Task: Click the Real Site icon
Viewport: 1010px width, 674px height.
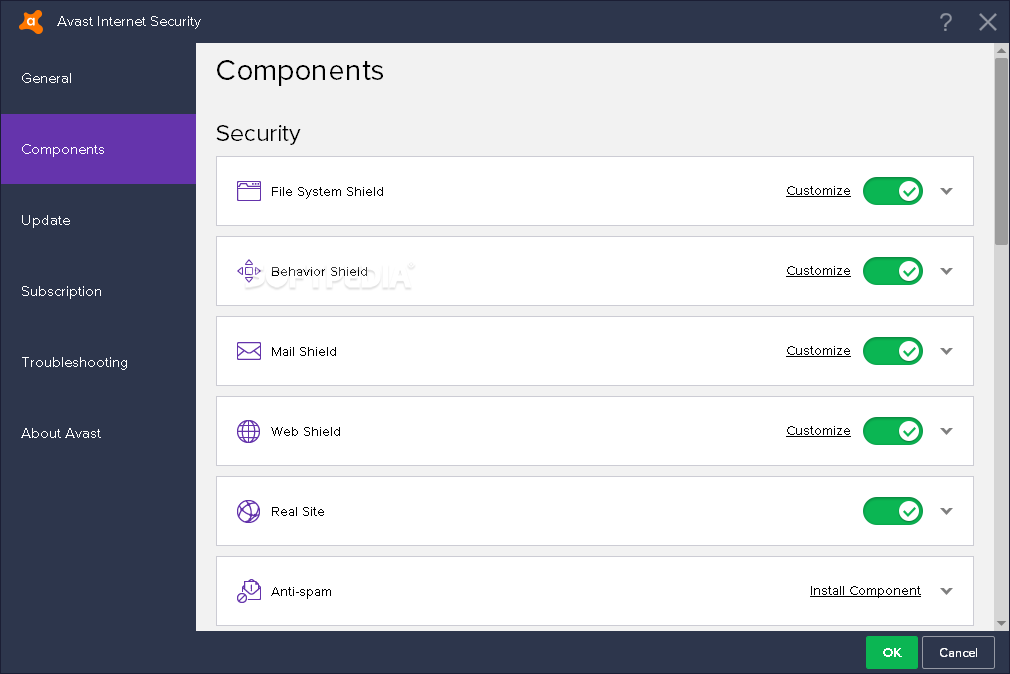Action: (x=249, y=511)
